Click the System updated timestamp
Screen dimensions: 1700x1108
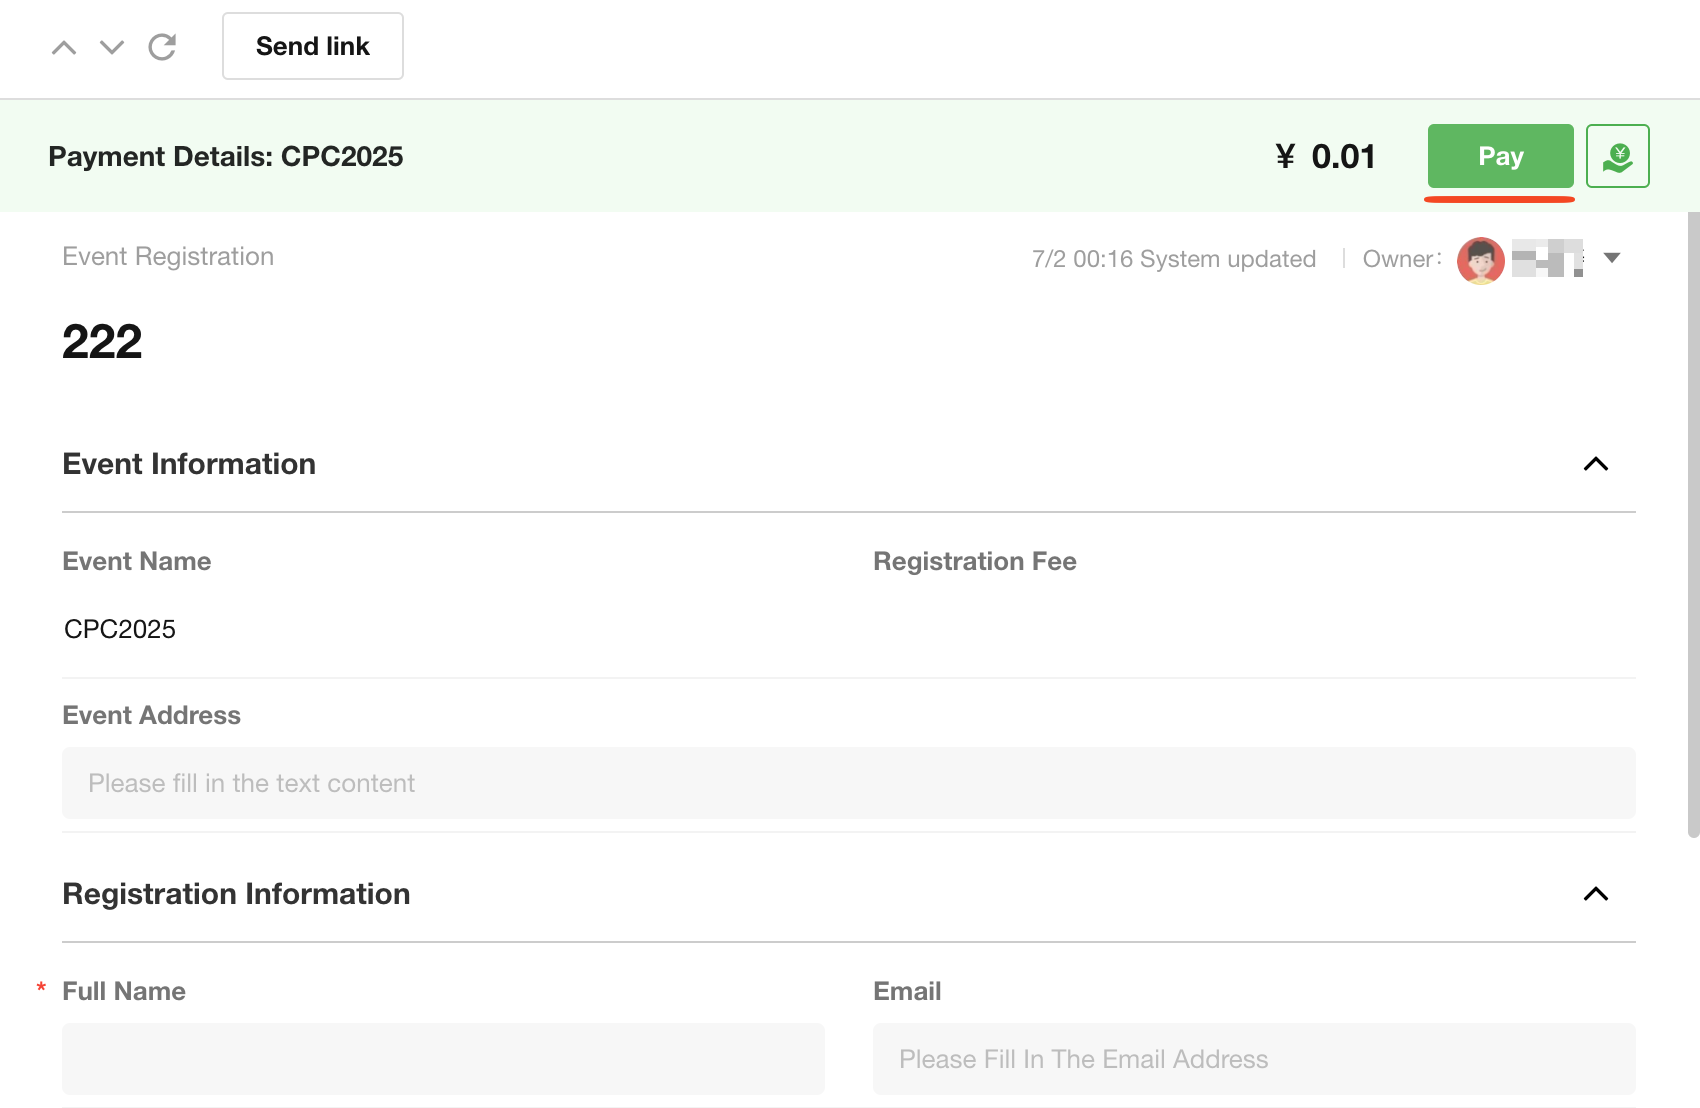pyautogui.click(x=1173, y=259)
